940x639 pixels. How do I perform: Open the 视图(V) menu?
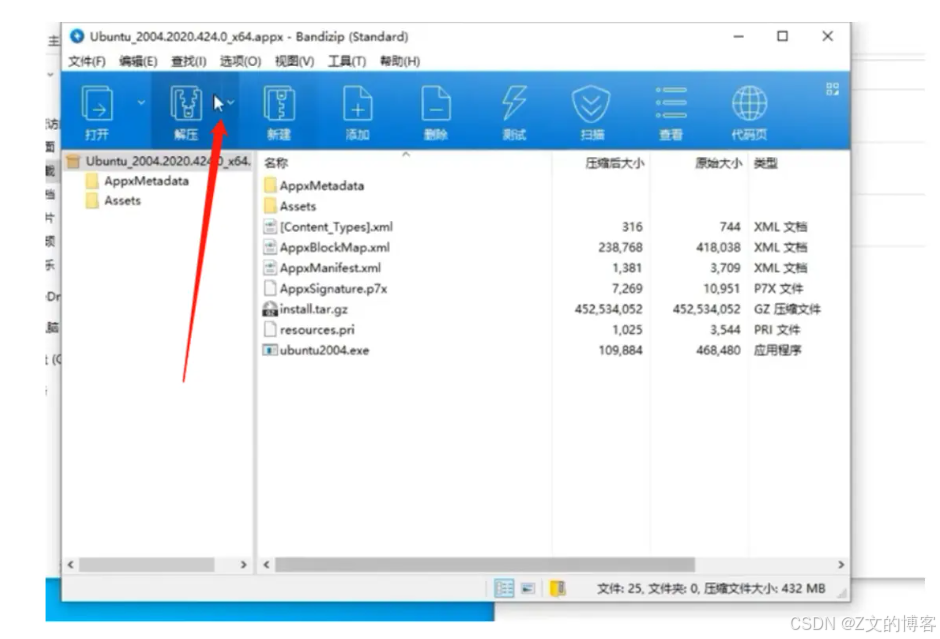click(x=294, y=61)
